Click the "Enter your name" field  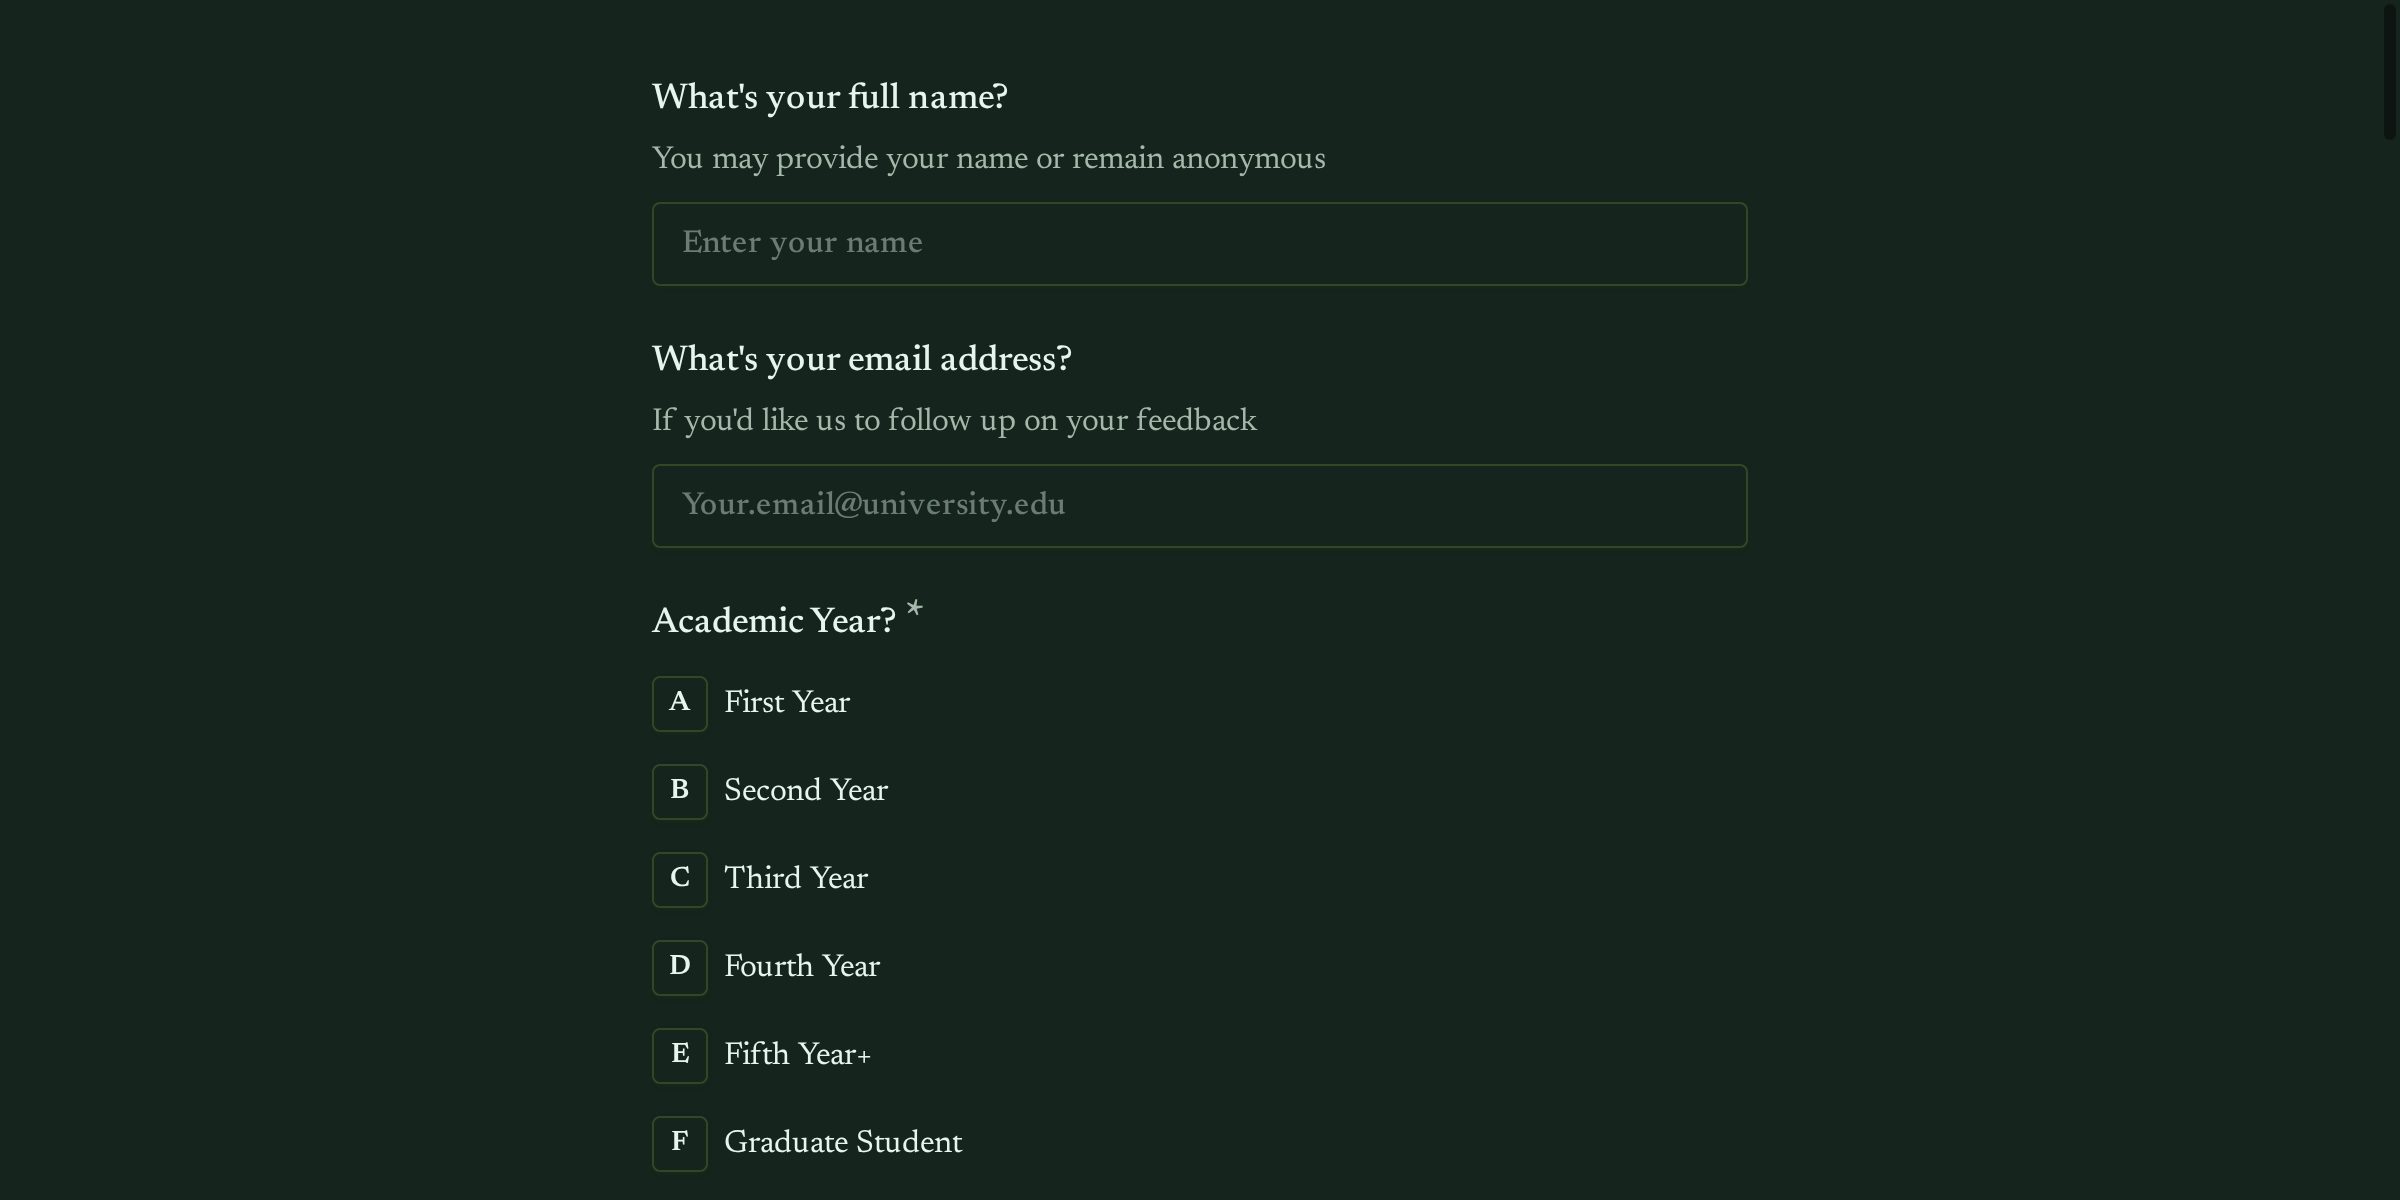coord(1199,243)
